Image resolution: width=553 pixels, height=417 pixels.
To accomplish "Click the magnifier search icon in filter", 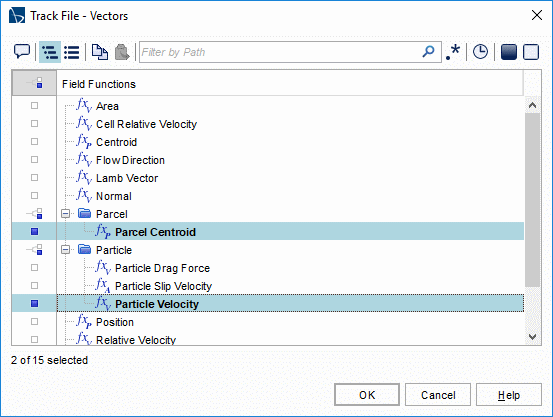I will [x=428, y=52].
